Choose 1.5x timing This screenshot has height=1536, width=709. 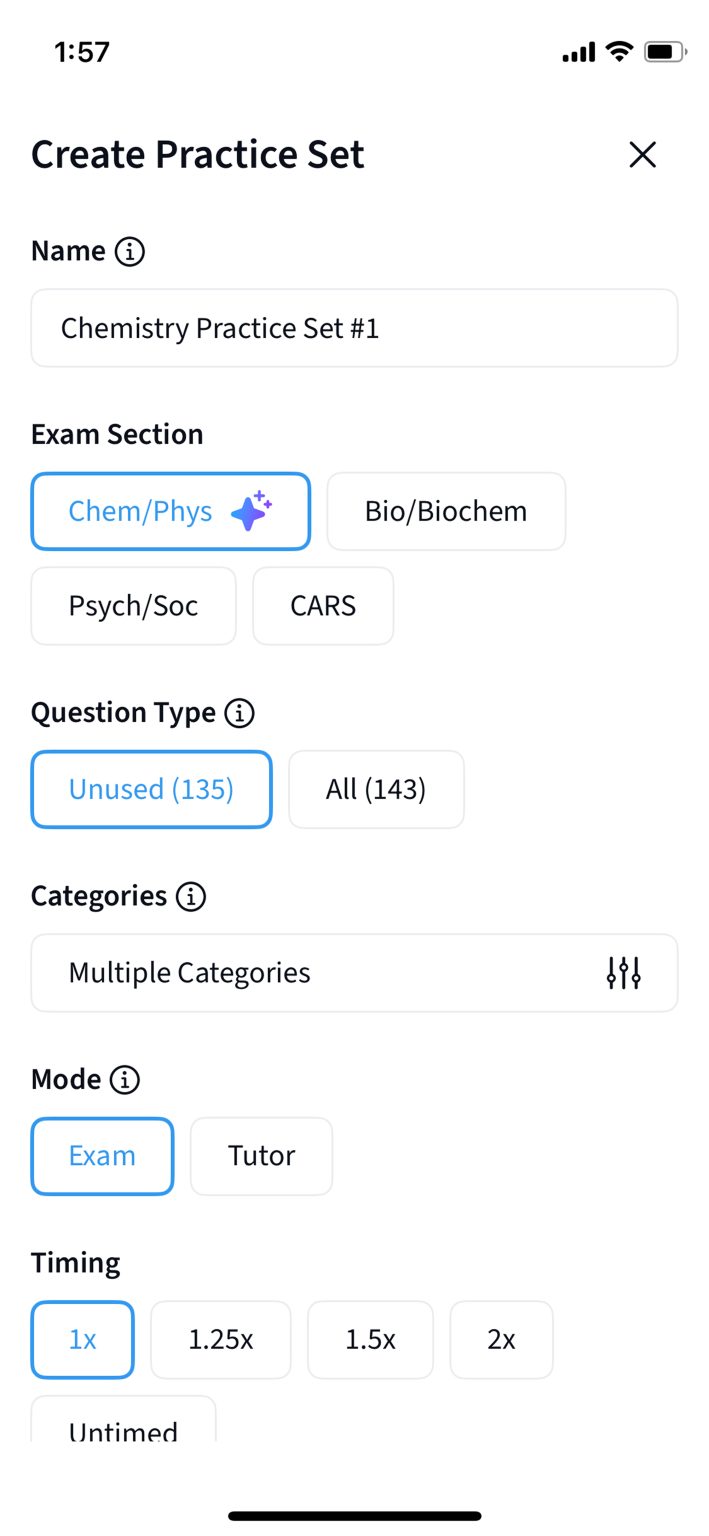click(x=370, y=1340)
